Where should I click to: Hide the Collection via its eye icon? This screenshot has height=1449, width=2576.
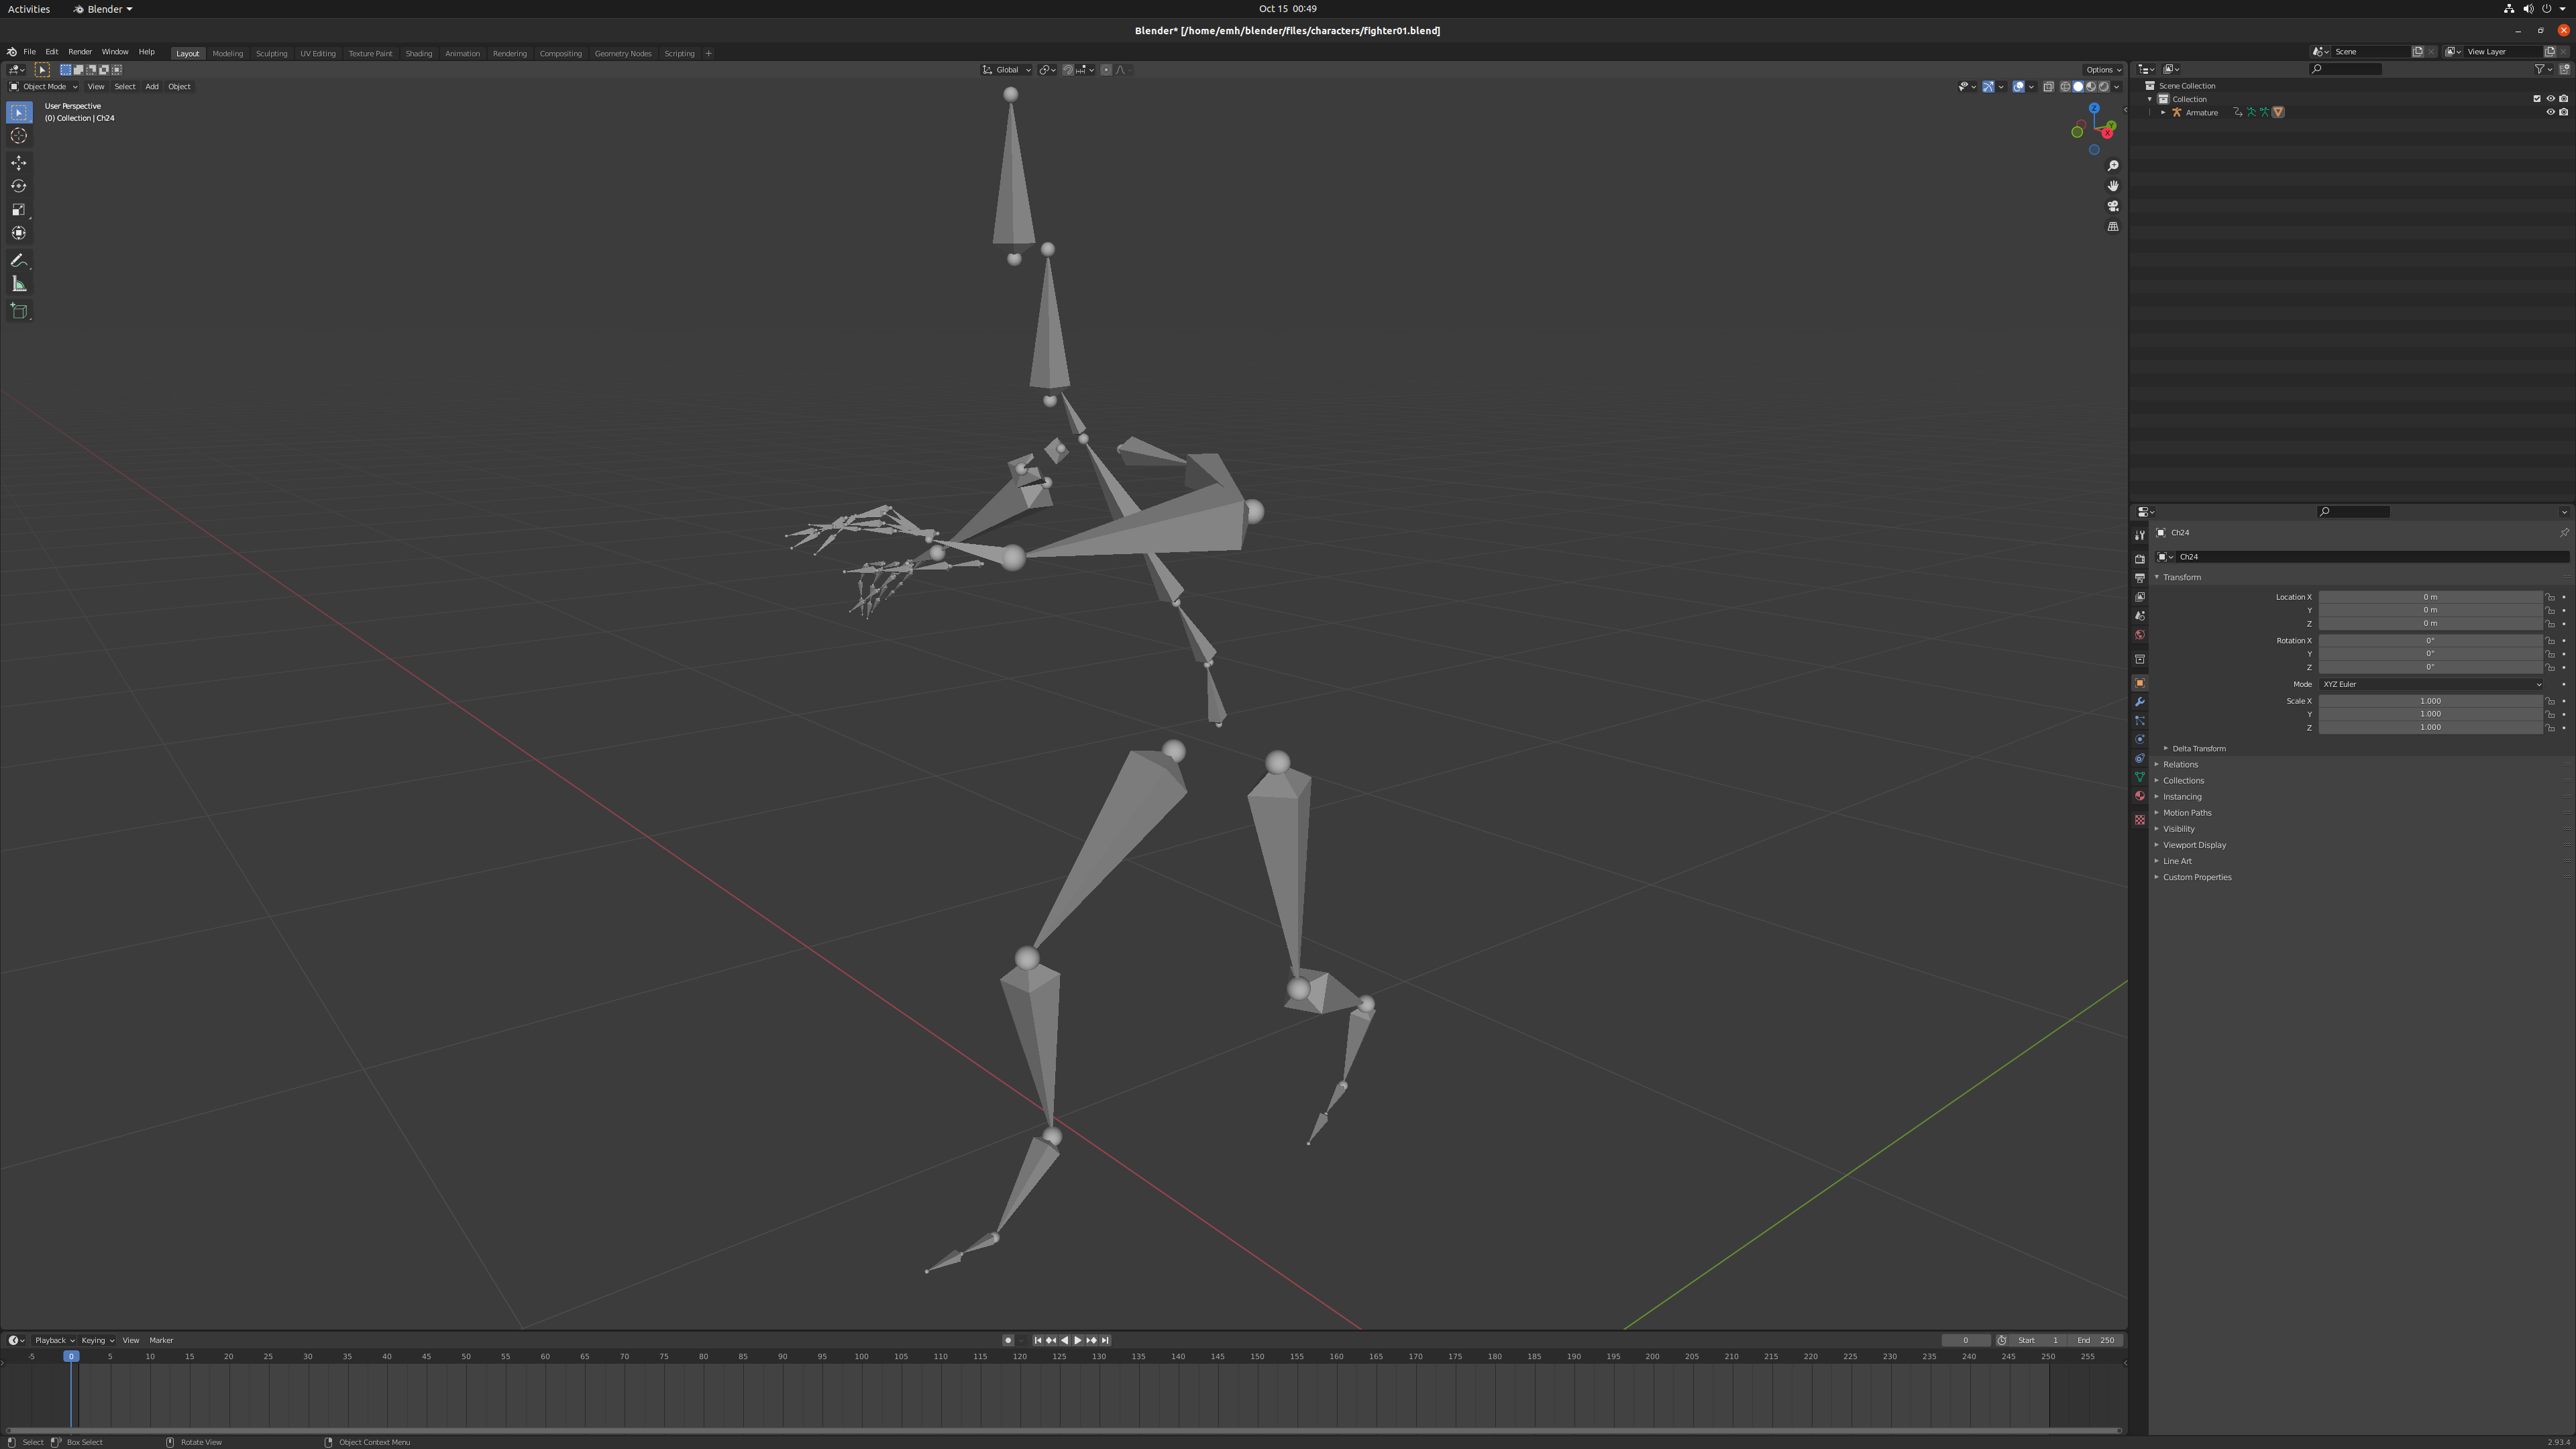[x=2550, y=99]
